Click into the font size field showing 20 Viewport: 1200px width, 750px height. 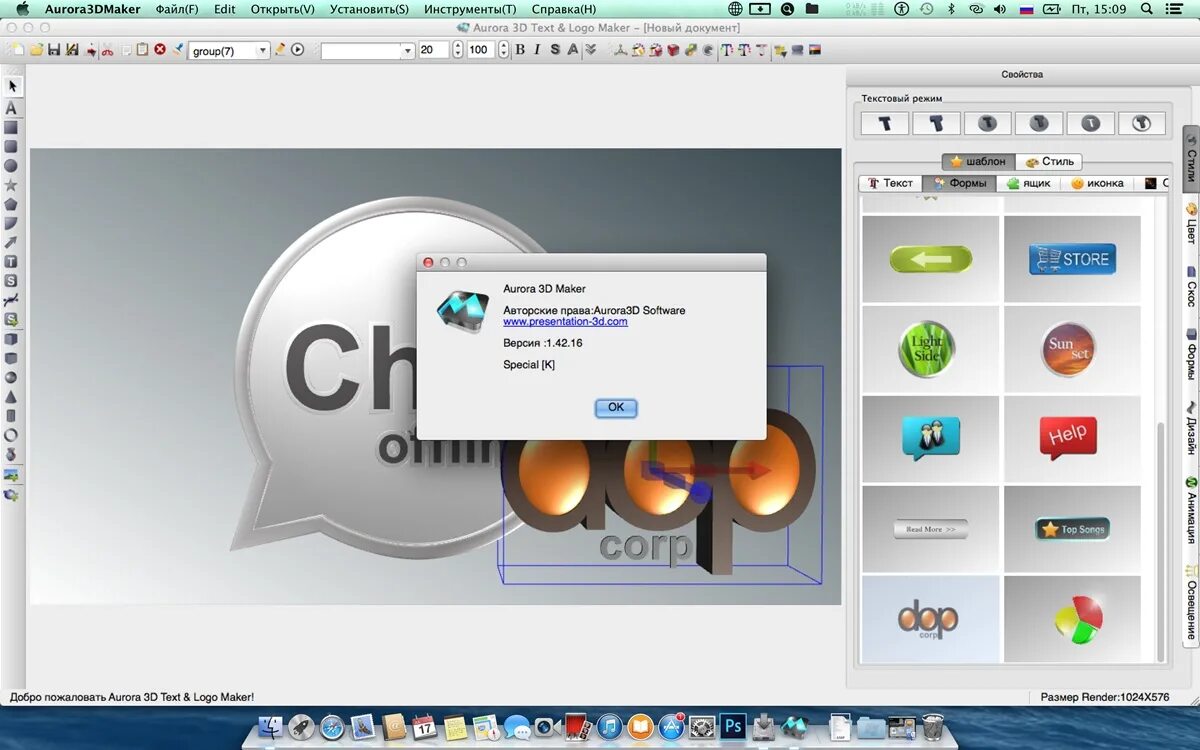point(434,50)
